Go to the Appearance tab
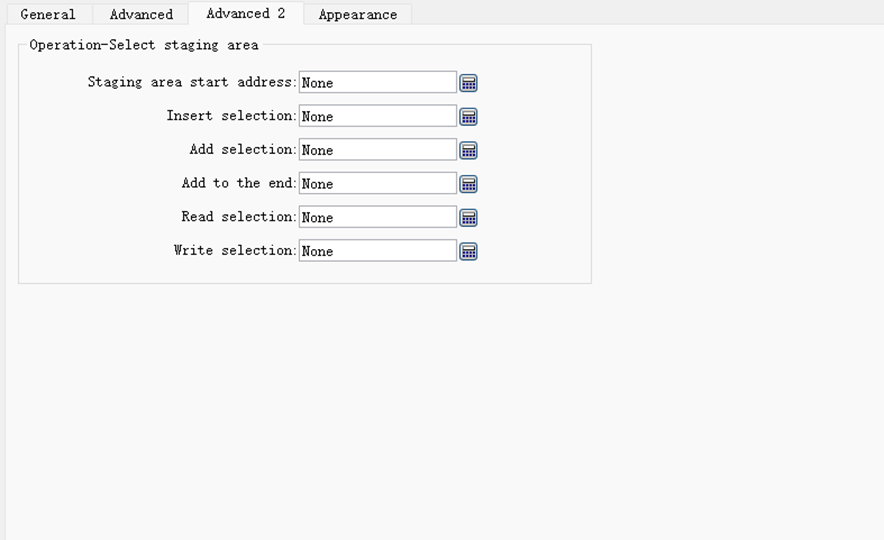Image resolution: width=884 pixels, height=540 pixels. 357,14
